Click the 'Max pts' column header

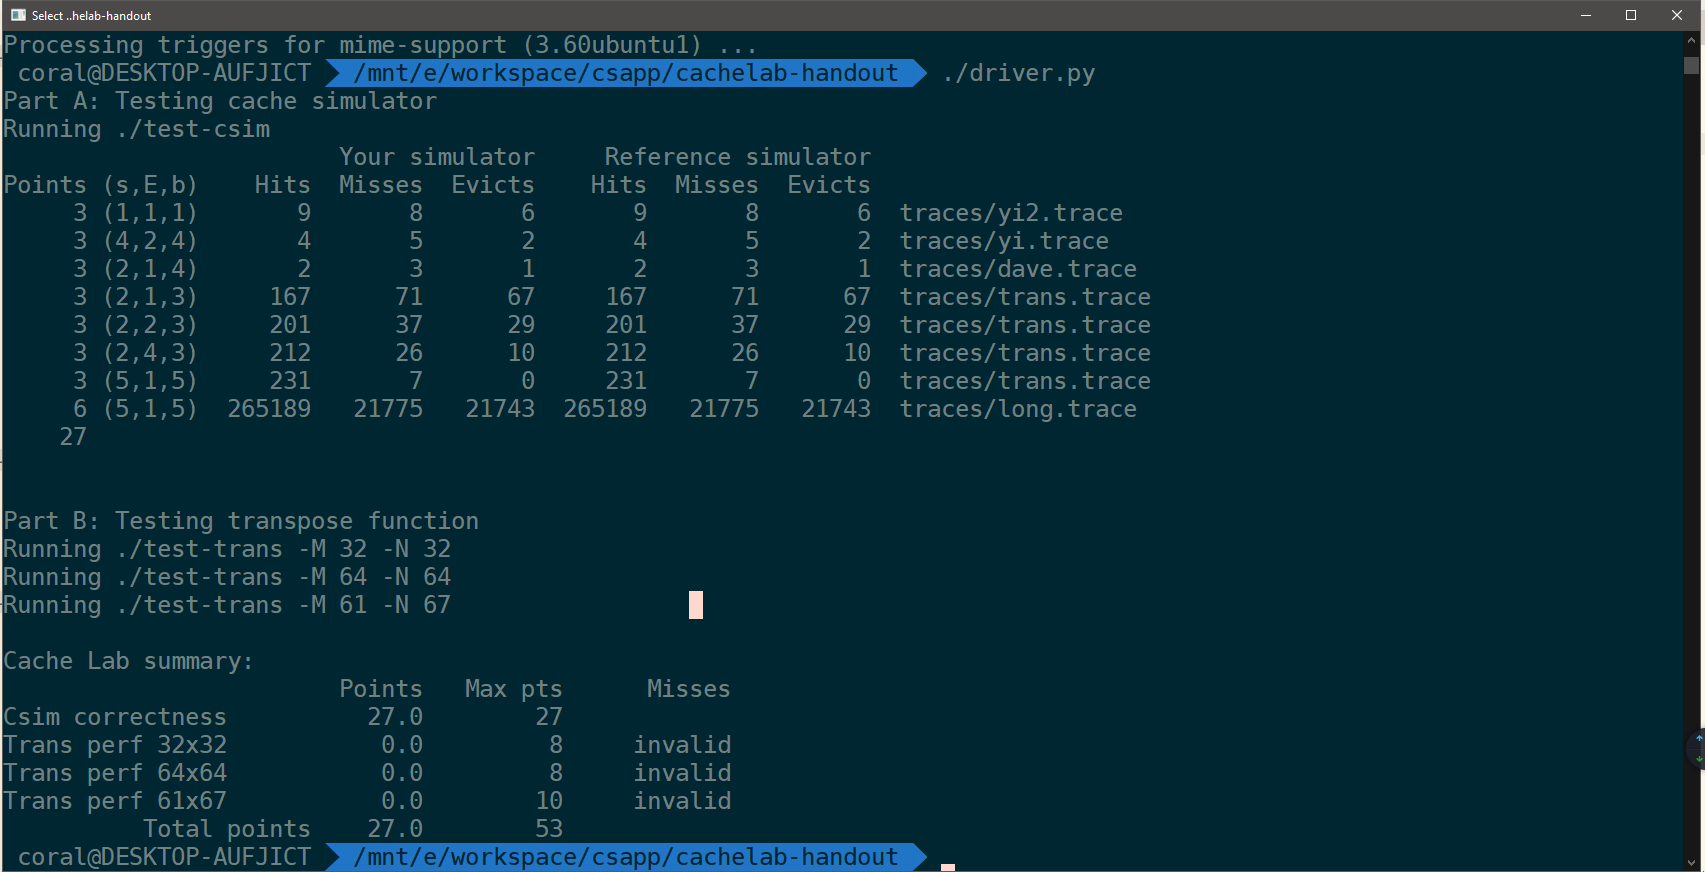[514, 689]
